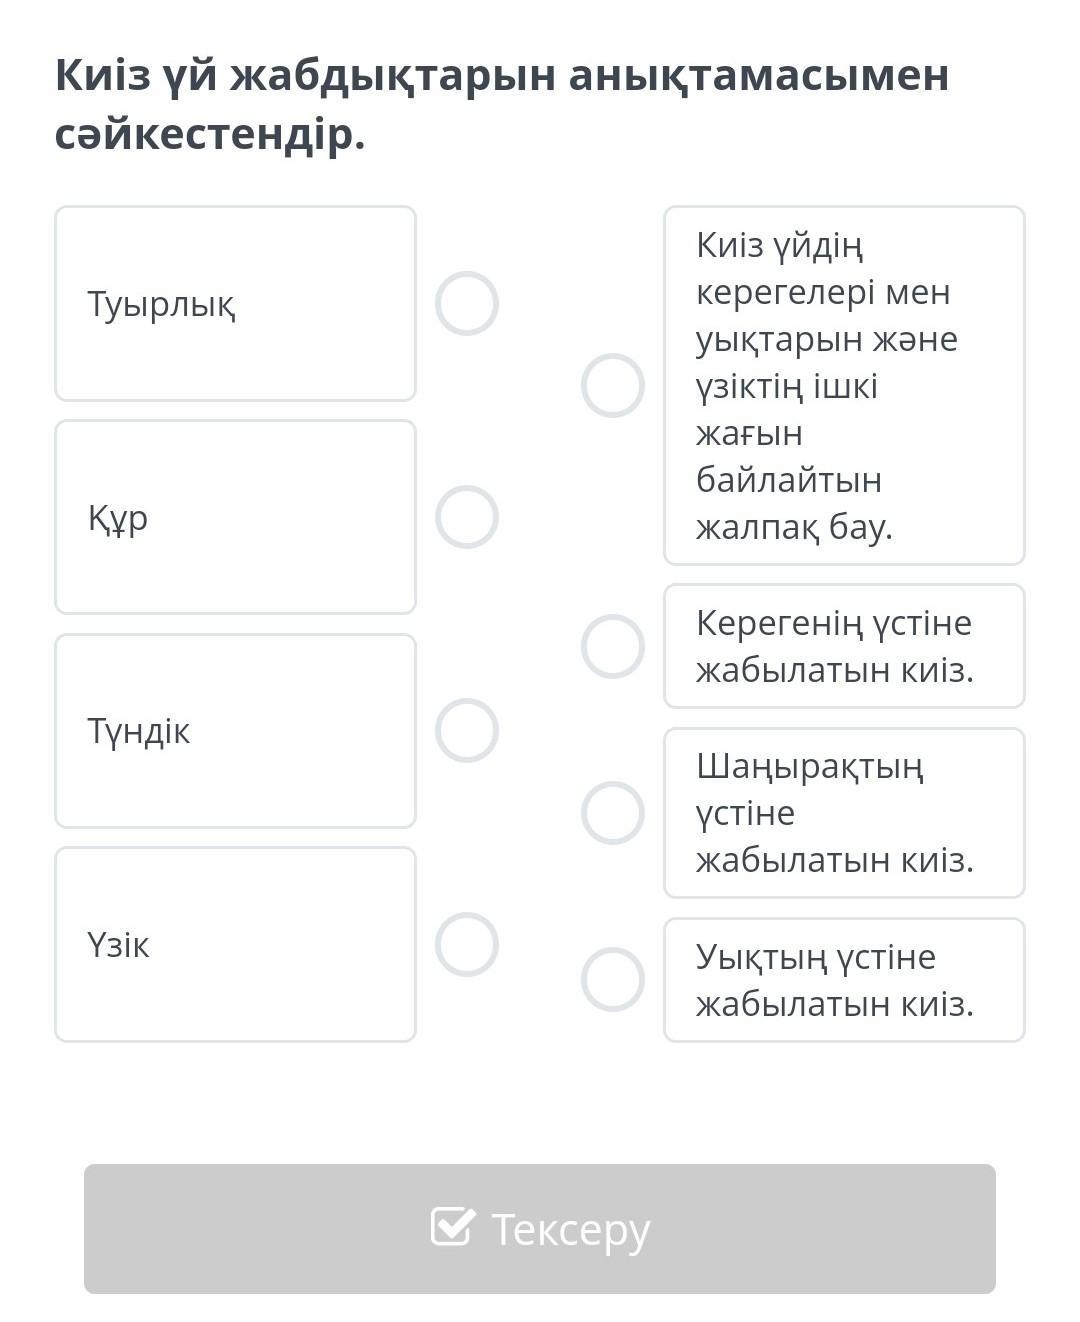Image resolution: width=1080 pixels, height=1322 pixels.
Task: Click the heading line Киіз үй жабдықтарын анықтамасымен
Action: [502, 75]
